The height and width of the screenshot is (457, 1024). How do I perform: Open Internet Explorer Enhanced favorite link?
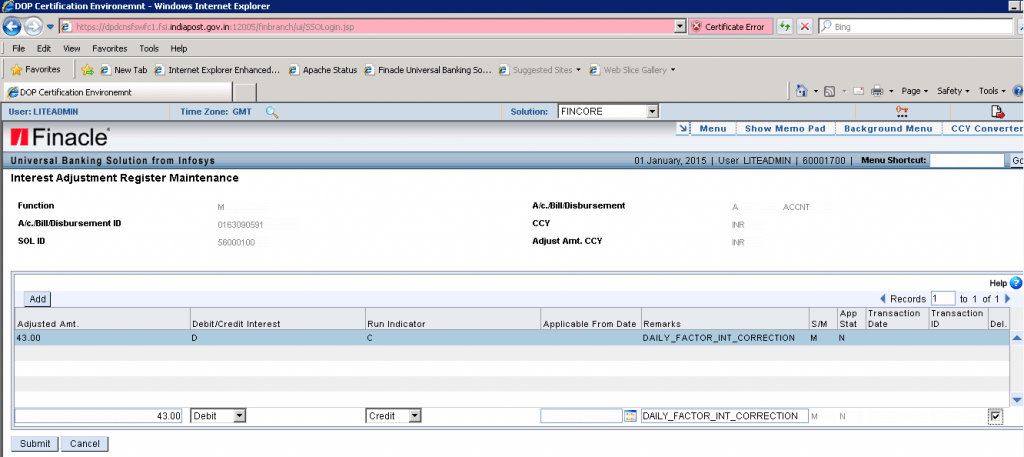[x=217, y=70]
